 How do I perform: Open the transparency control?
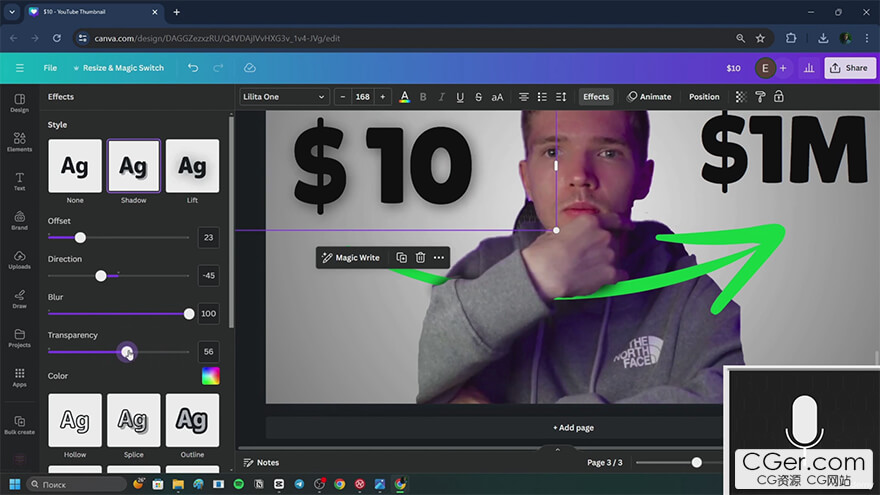(x=741, y=97)
